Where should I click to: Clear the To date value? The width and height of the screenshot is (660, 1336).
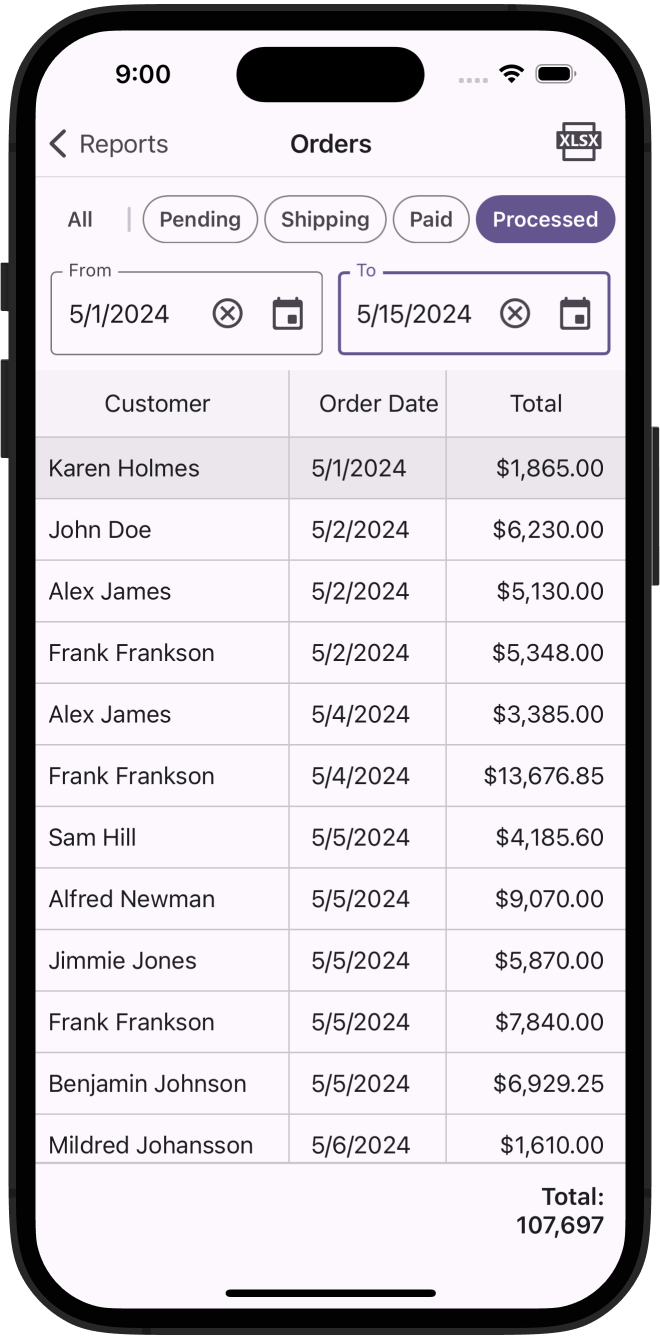[x=515, y=314]
